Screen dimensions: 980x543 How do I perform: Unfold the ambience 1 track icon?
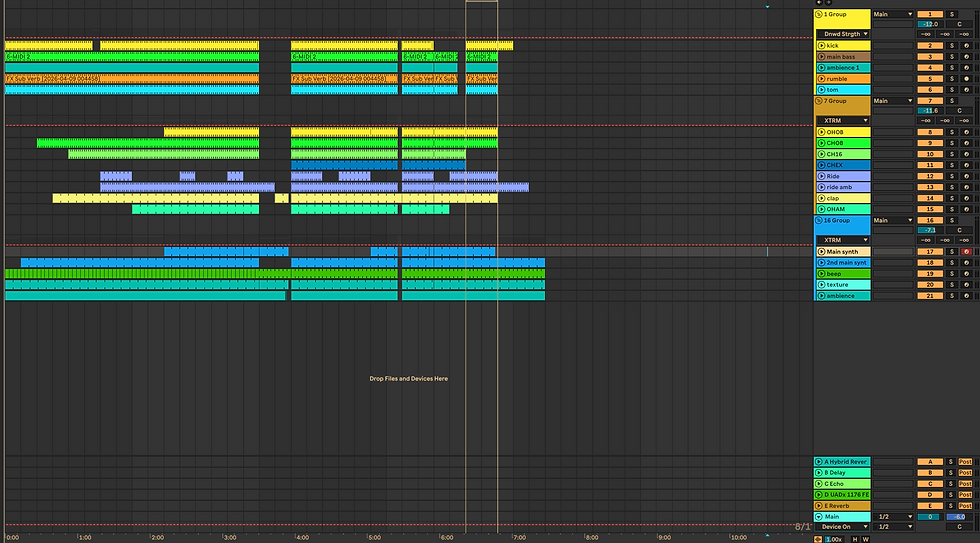coord(821,67)
